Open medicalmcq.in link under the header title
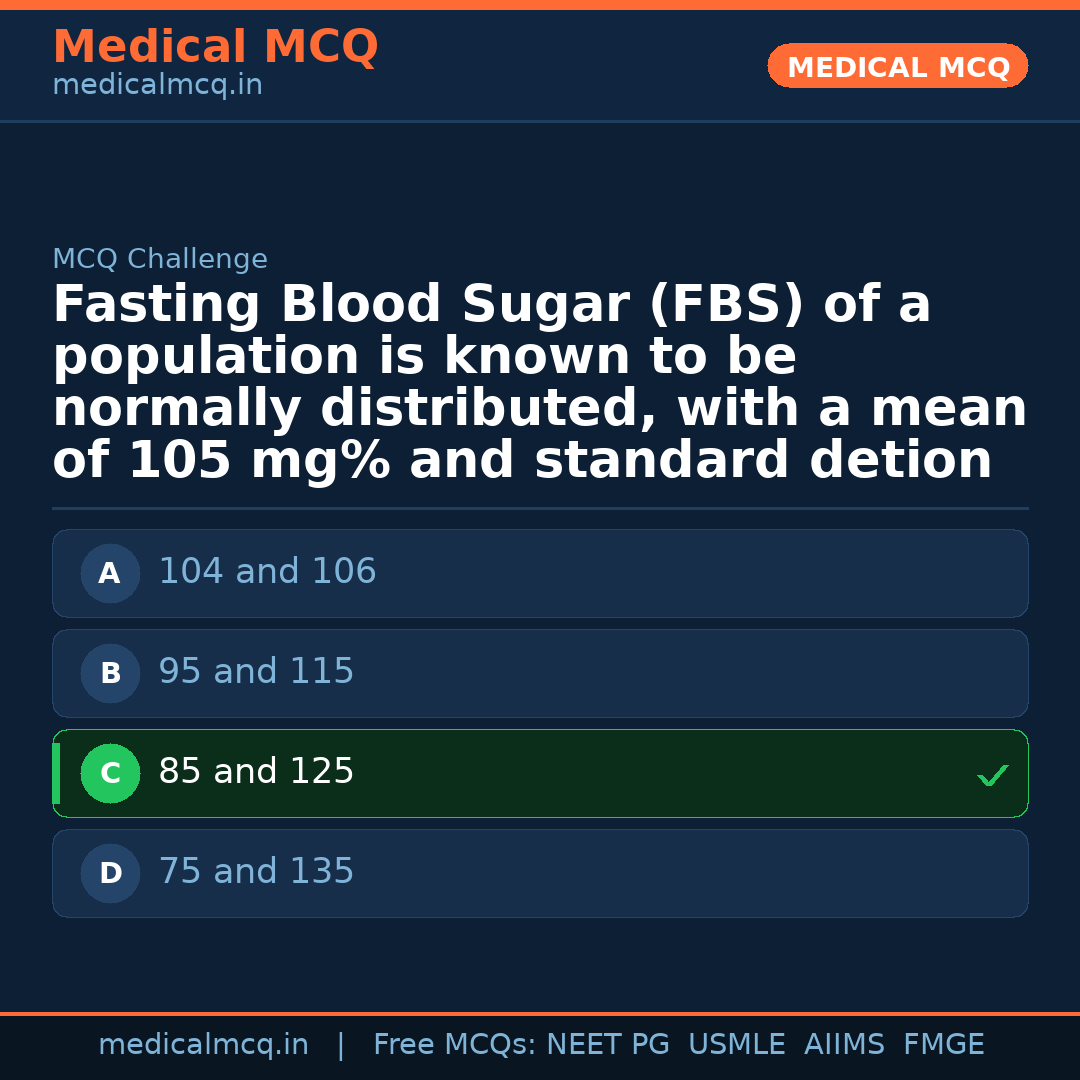The width and height of the screenshot is (1080, 1080). point(157,86)
